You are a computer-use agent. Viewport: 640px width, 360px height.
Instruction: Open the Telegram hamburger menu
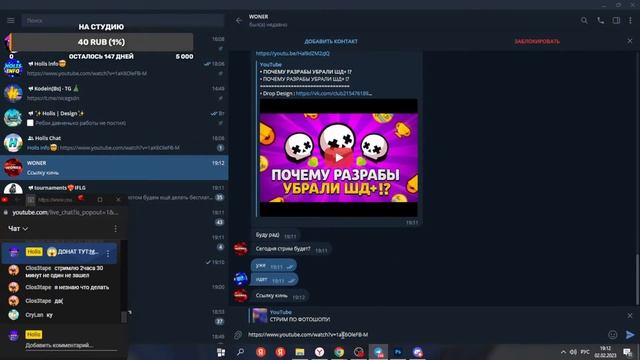coord(11,20)
